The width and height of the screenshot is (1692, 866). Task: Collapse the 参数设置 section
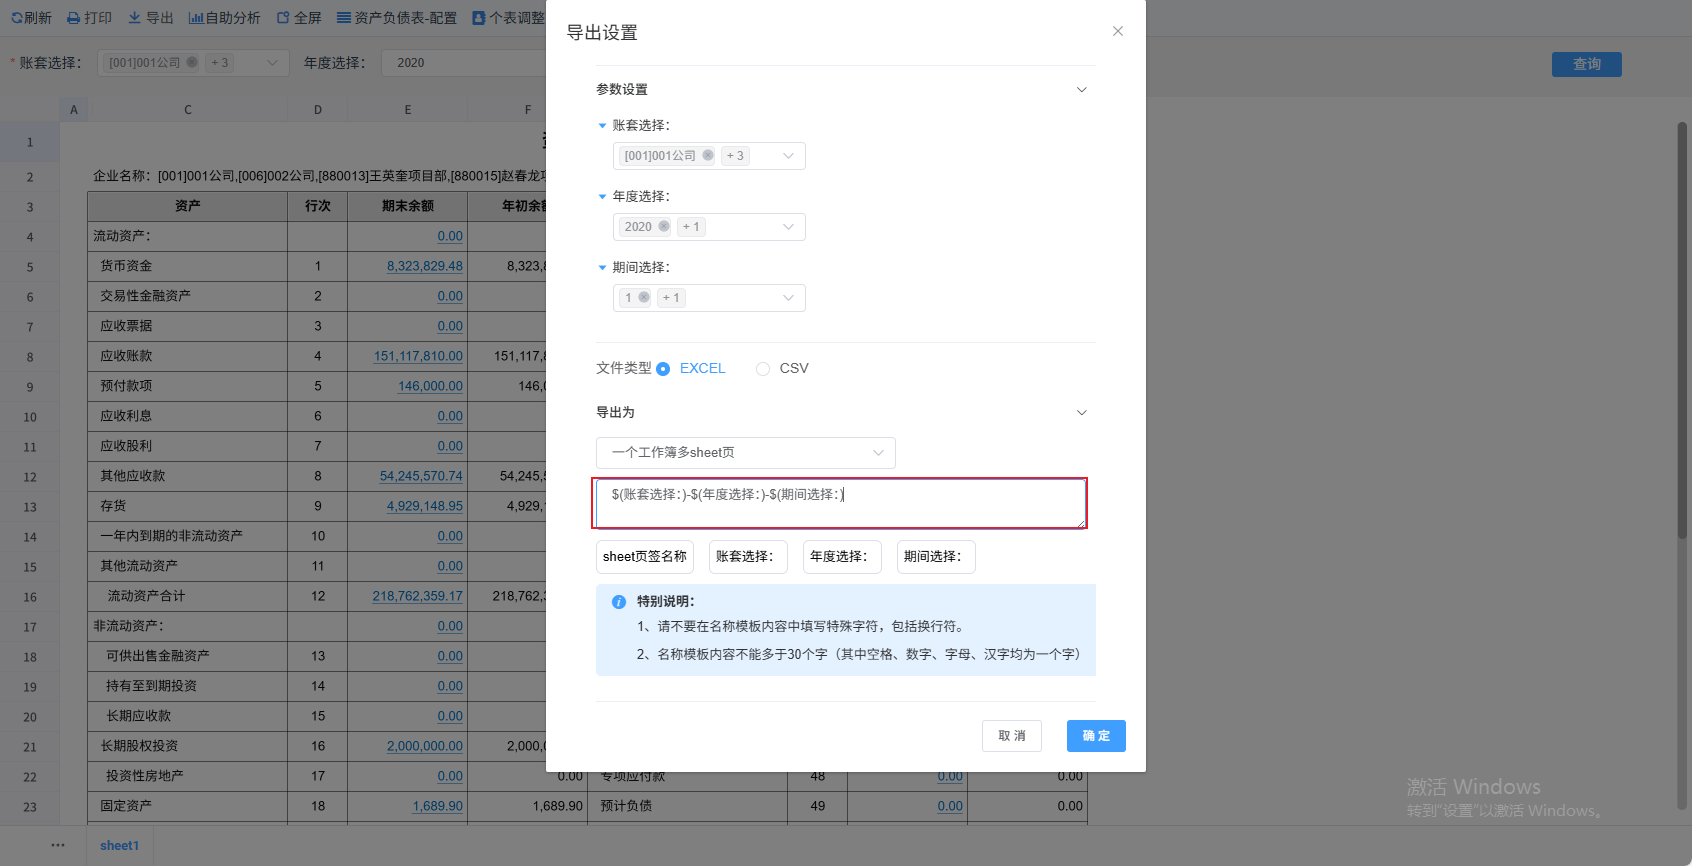(1081, 90)
